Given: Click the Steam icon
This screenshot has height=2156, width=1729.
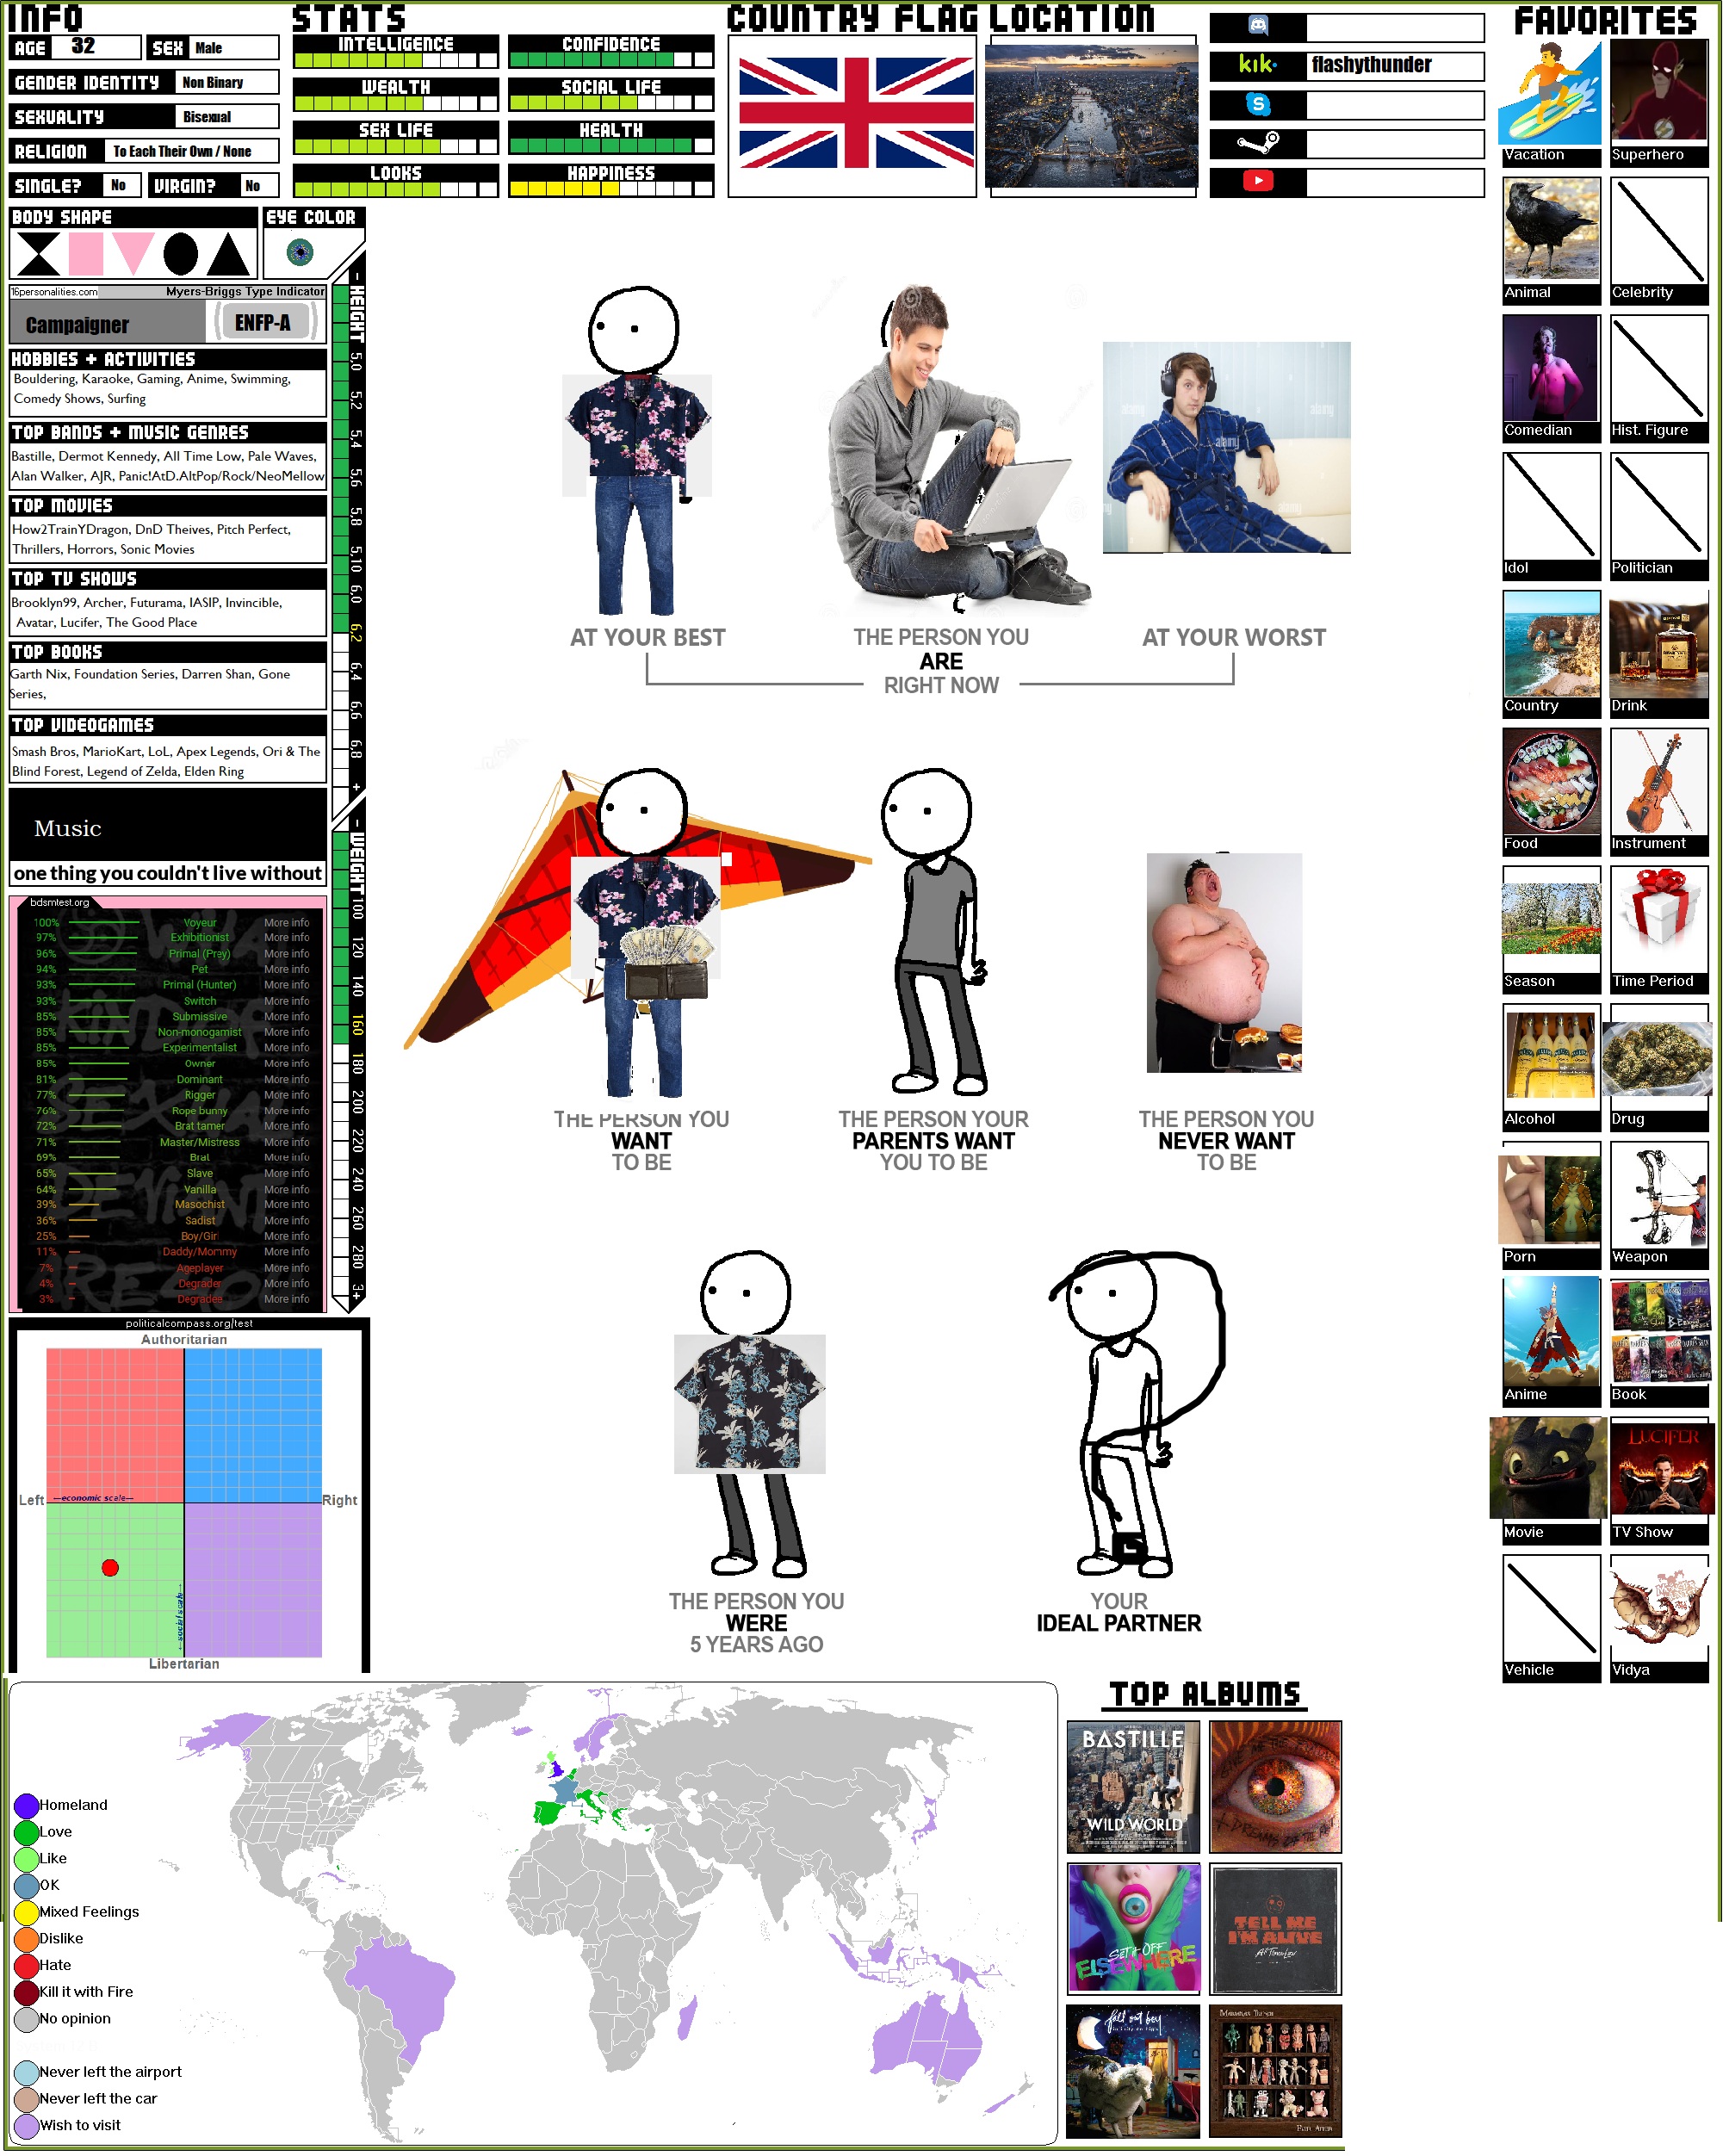Looking at the screenshot, I should pyautogui.click(x=1260, y=144).
